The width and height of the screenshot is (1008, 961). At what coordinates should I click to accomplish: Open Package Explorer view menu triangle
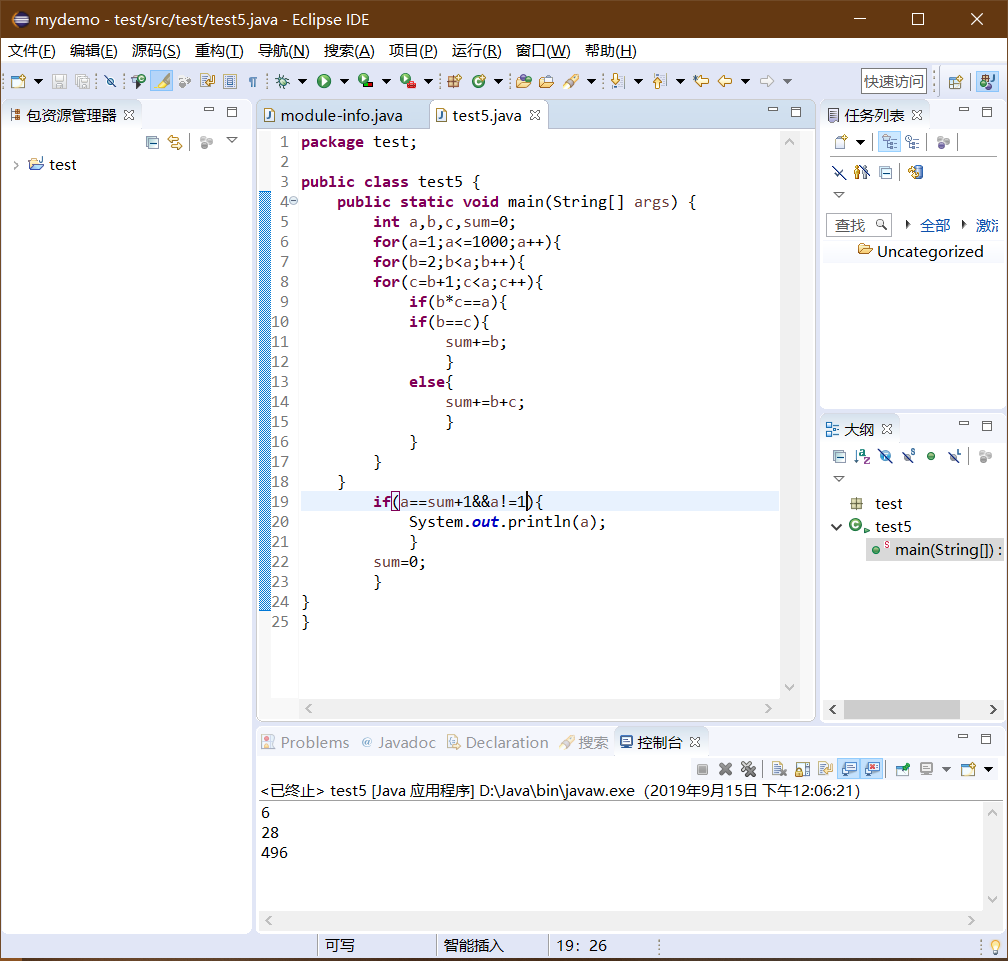[x=232, y=140]
